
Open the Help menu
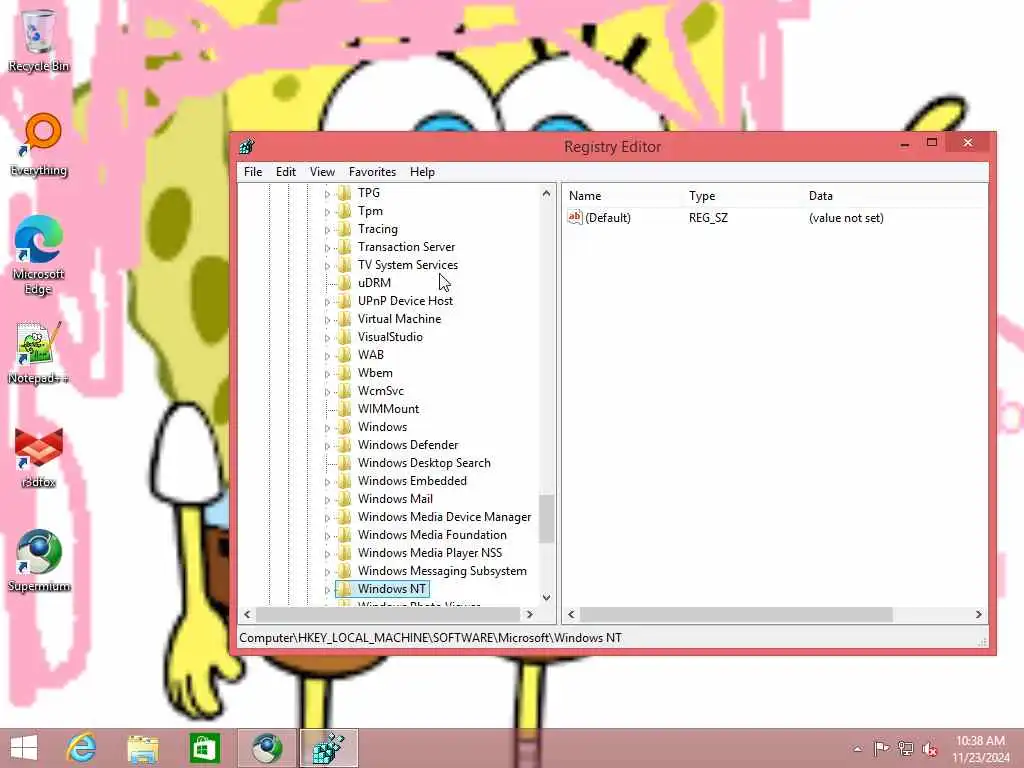(422, 172)
